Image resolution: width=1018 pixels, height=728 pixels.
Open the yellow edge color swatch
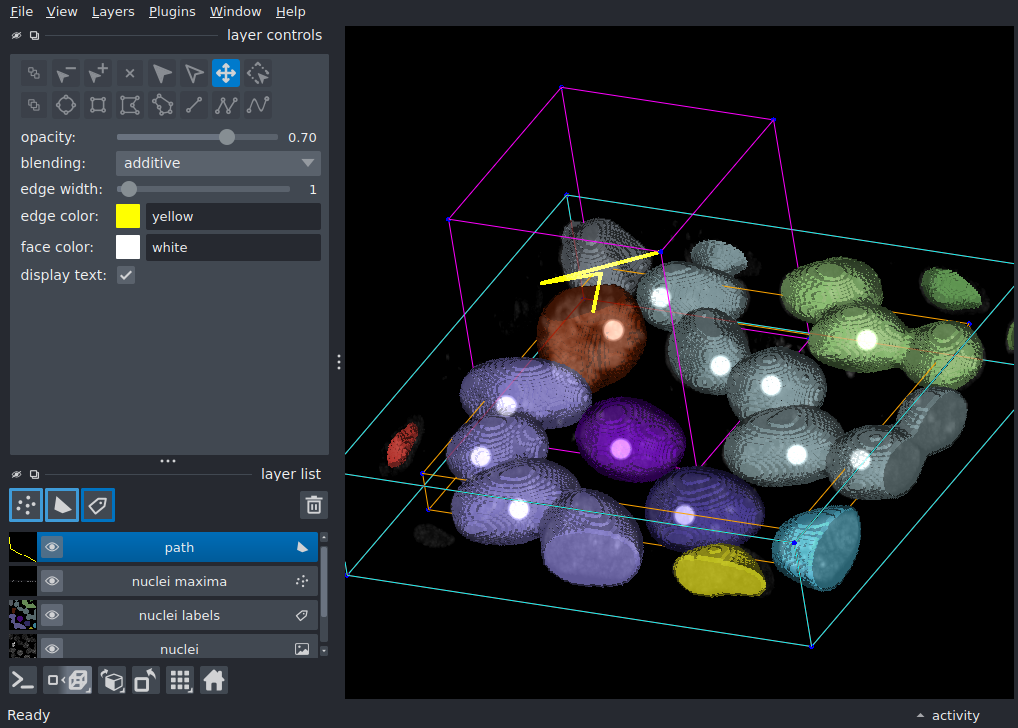point(128,216)
